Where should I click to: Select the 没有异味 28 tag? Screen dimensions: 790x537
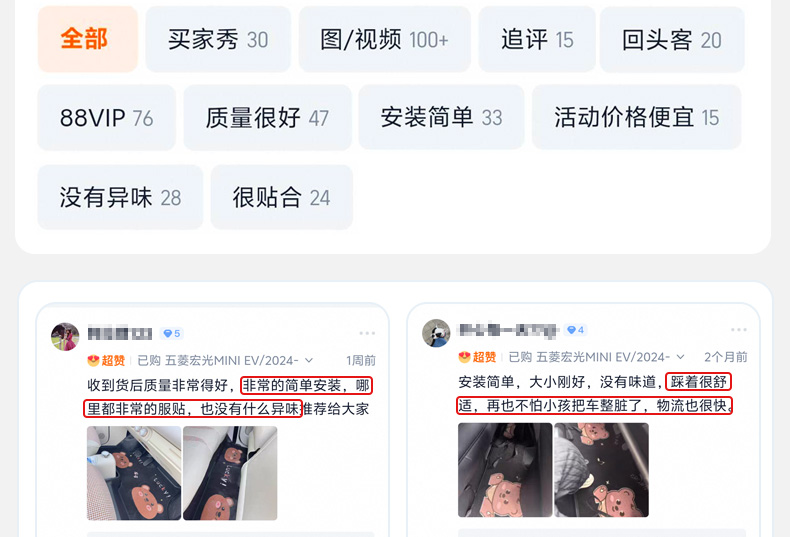tap(120, 197)
